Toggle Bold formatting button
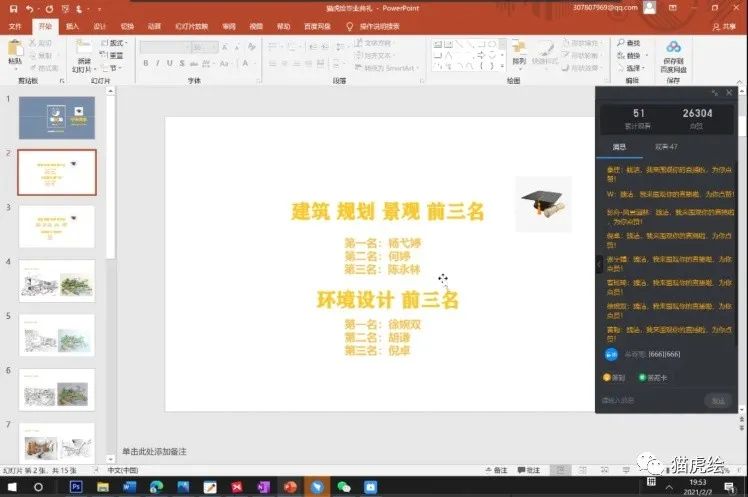748x497 pixels. [145, 63]
